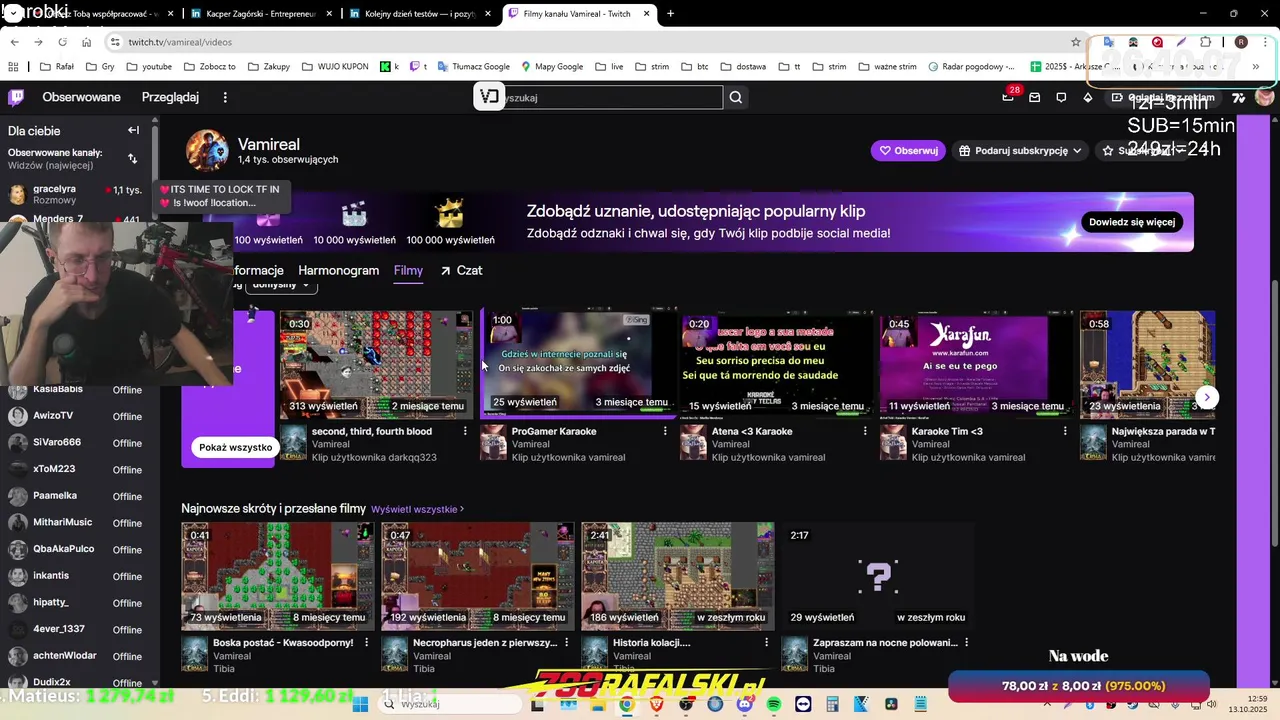The width and height of the screenshot is (1280, 720).
Task: Open options for 'Karaoke Tim <3' clip
Action: pos(1065,431)
